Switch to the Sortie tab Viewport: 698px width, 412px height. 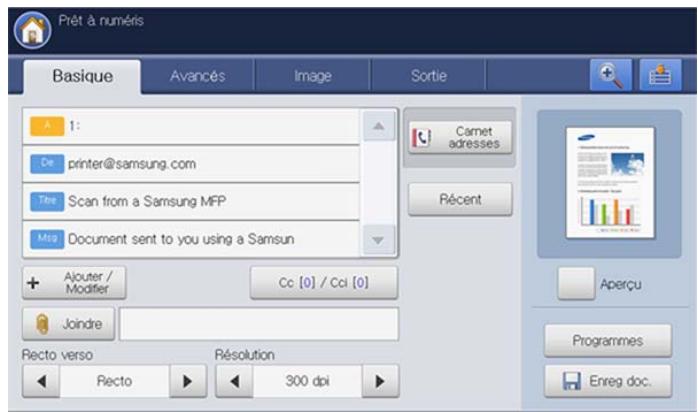click(428, 76)
